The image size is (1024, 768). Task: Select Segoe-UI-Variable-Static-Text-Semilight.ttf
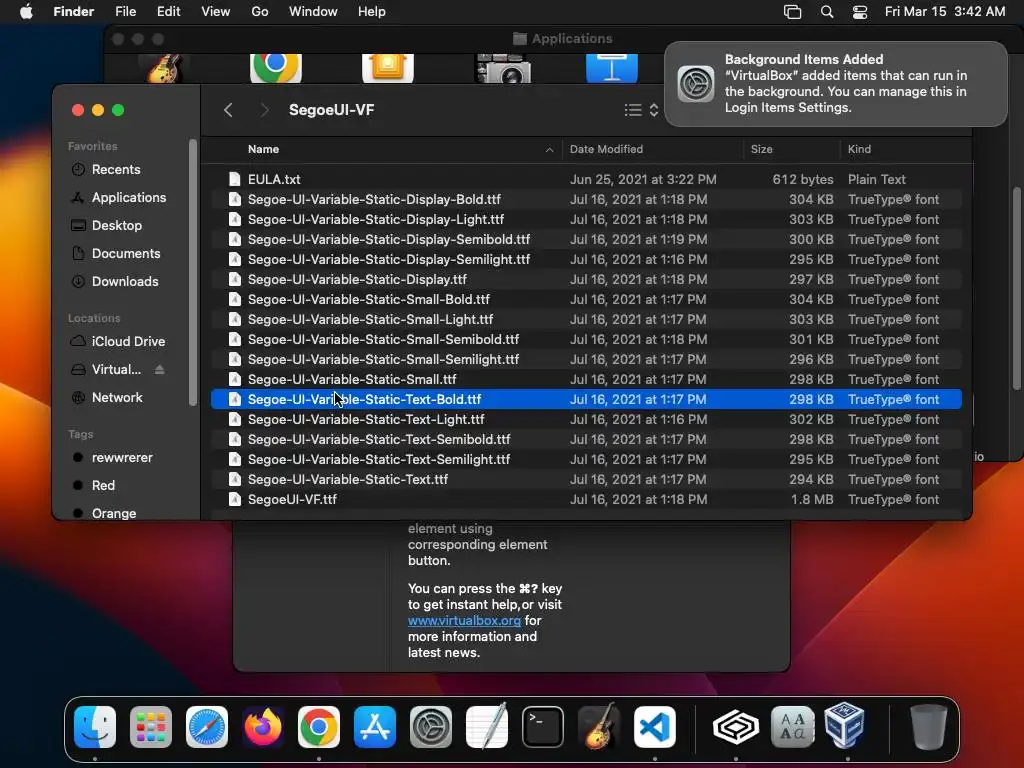[586, 459]
